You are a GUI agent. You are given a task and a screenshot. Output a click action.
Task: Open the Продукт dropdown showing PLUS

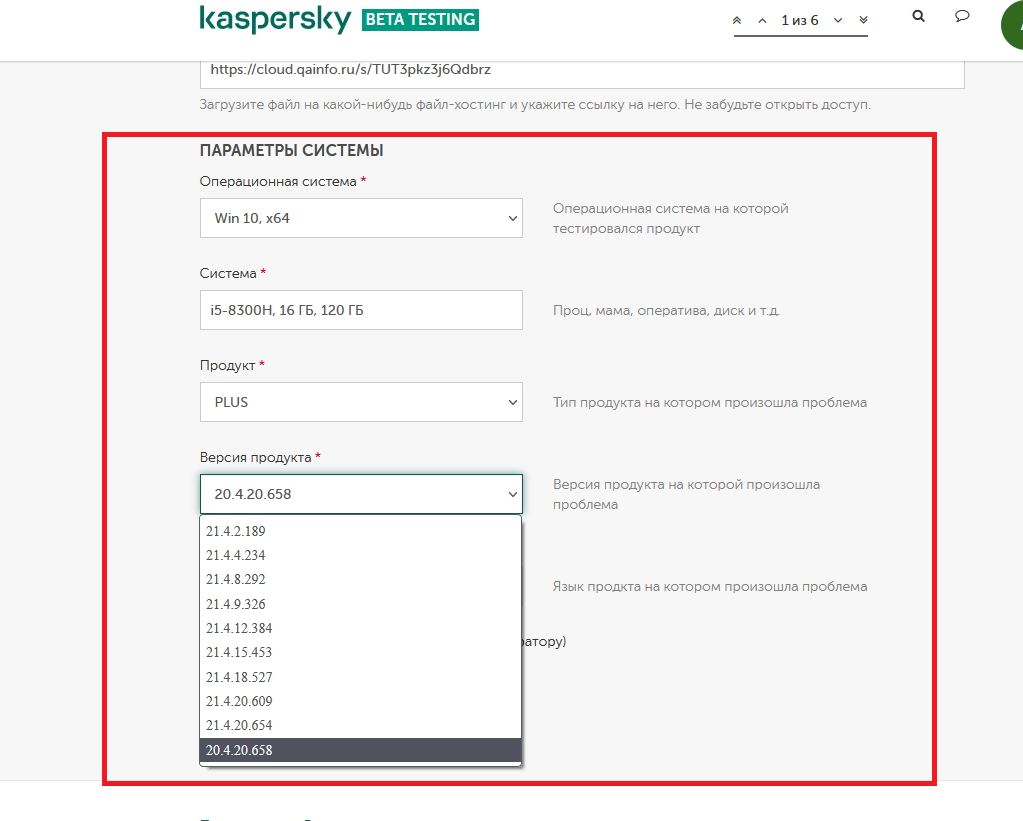[x=361, y=402]
